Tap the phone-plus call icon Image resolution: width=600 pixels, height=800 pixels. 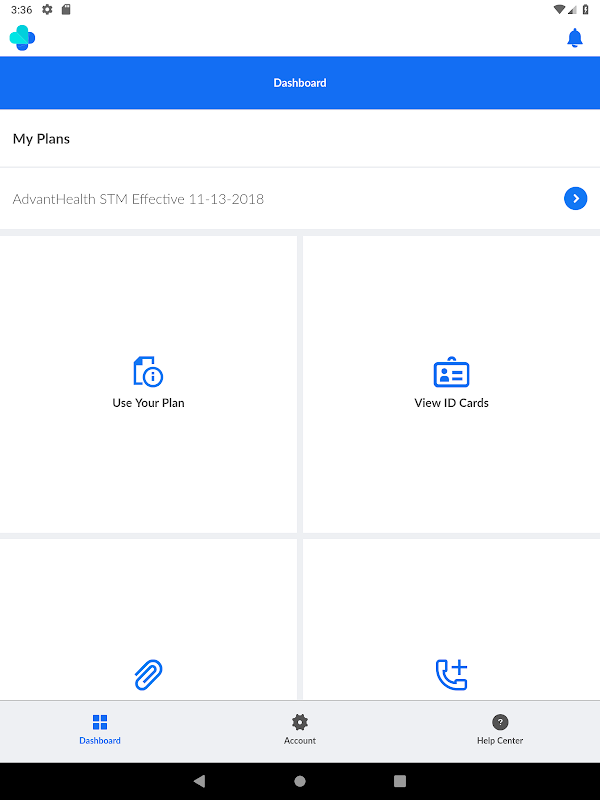coord(452,674)
